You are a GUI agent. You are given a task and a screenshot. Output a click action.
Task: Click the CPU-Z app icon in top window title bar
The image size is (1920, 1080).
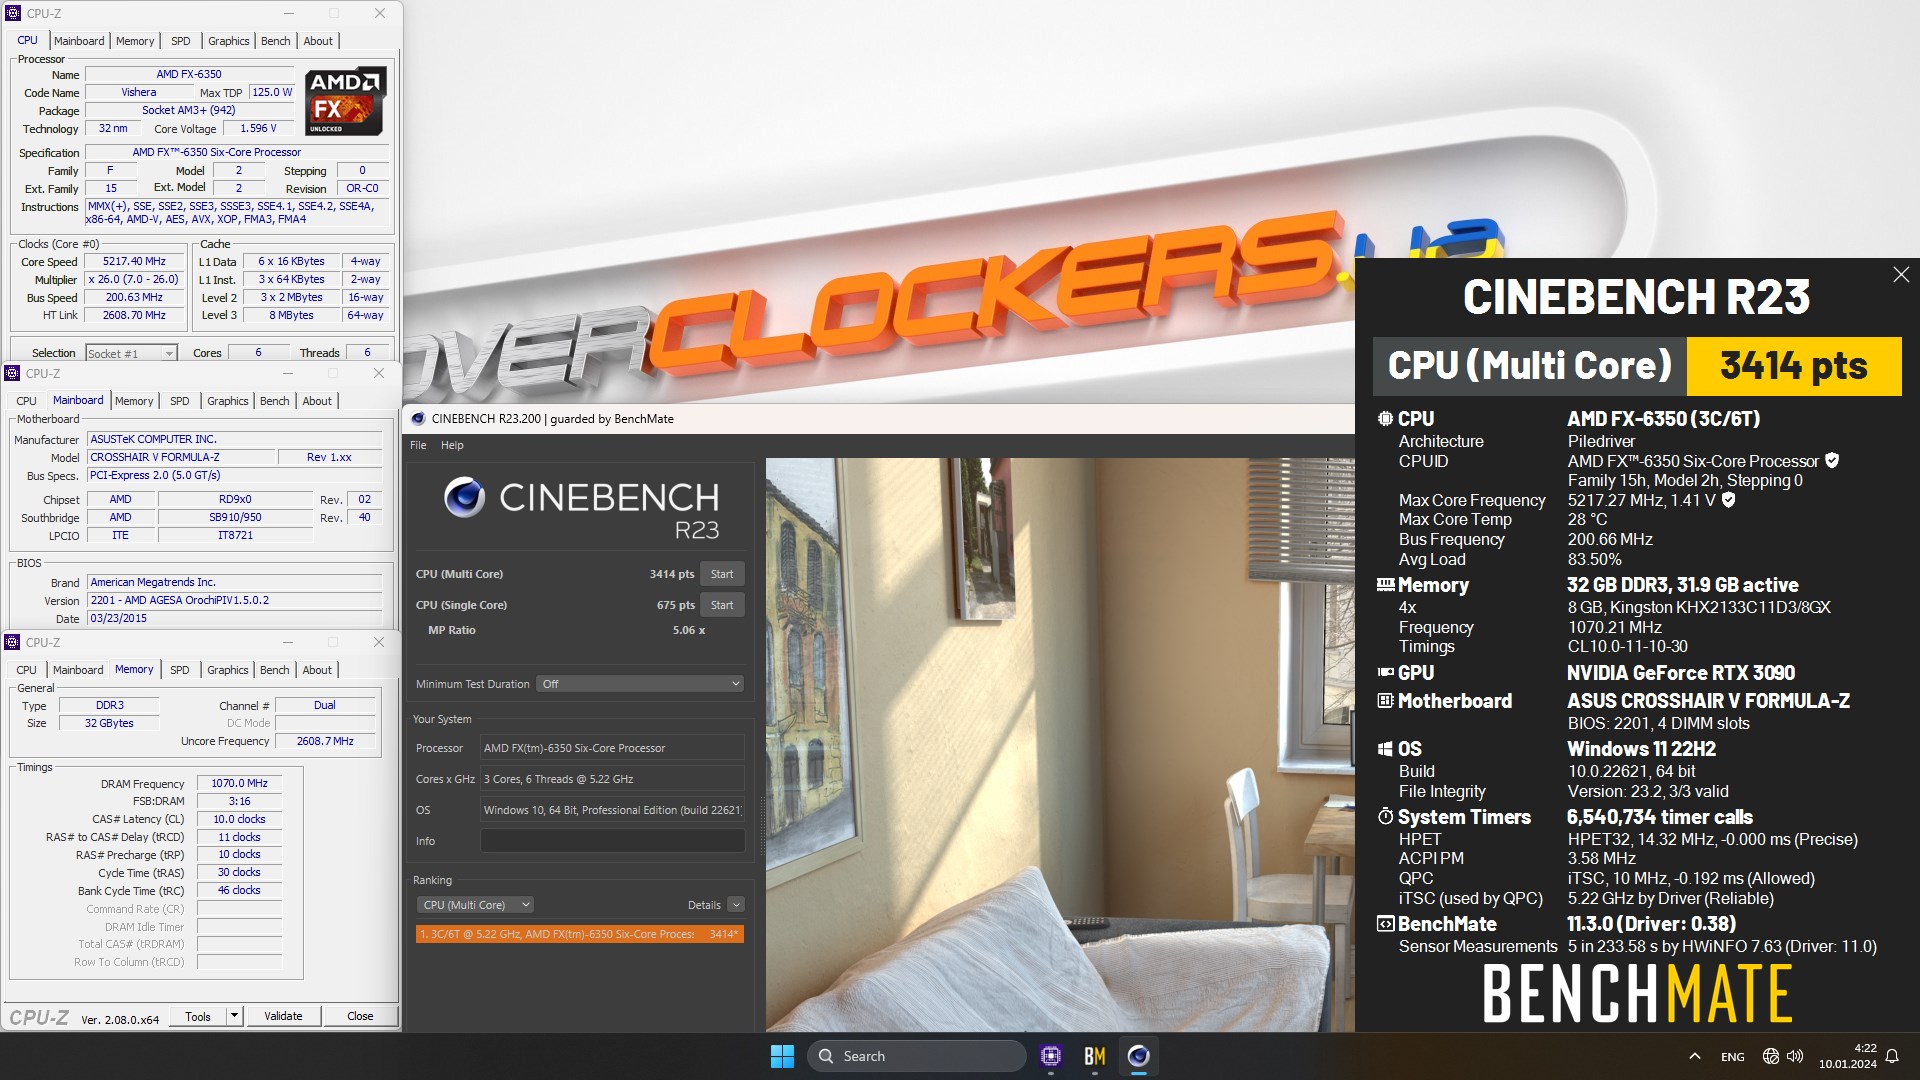tap(13, 13)
